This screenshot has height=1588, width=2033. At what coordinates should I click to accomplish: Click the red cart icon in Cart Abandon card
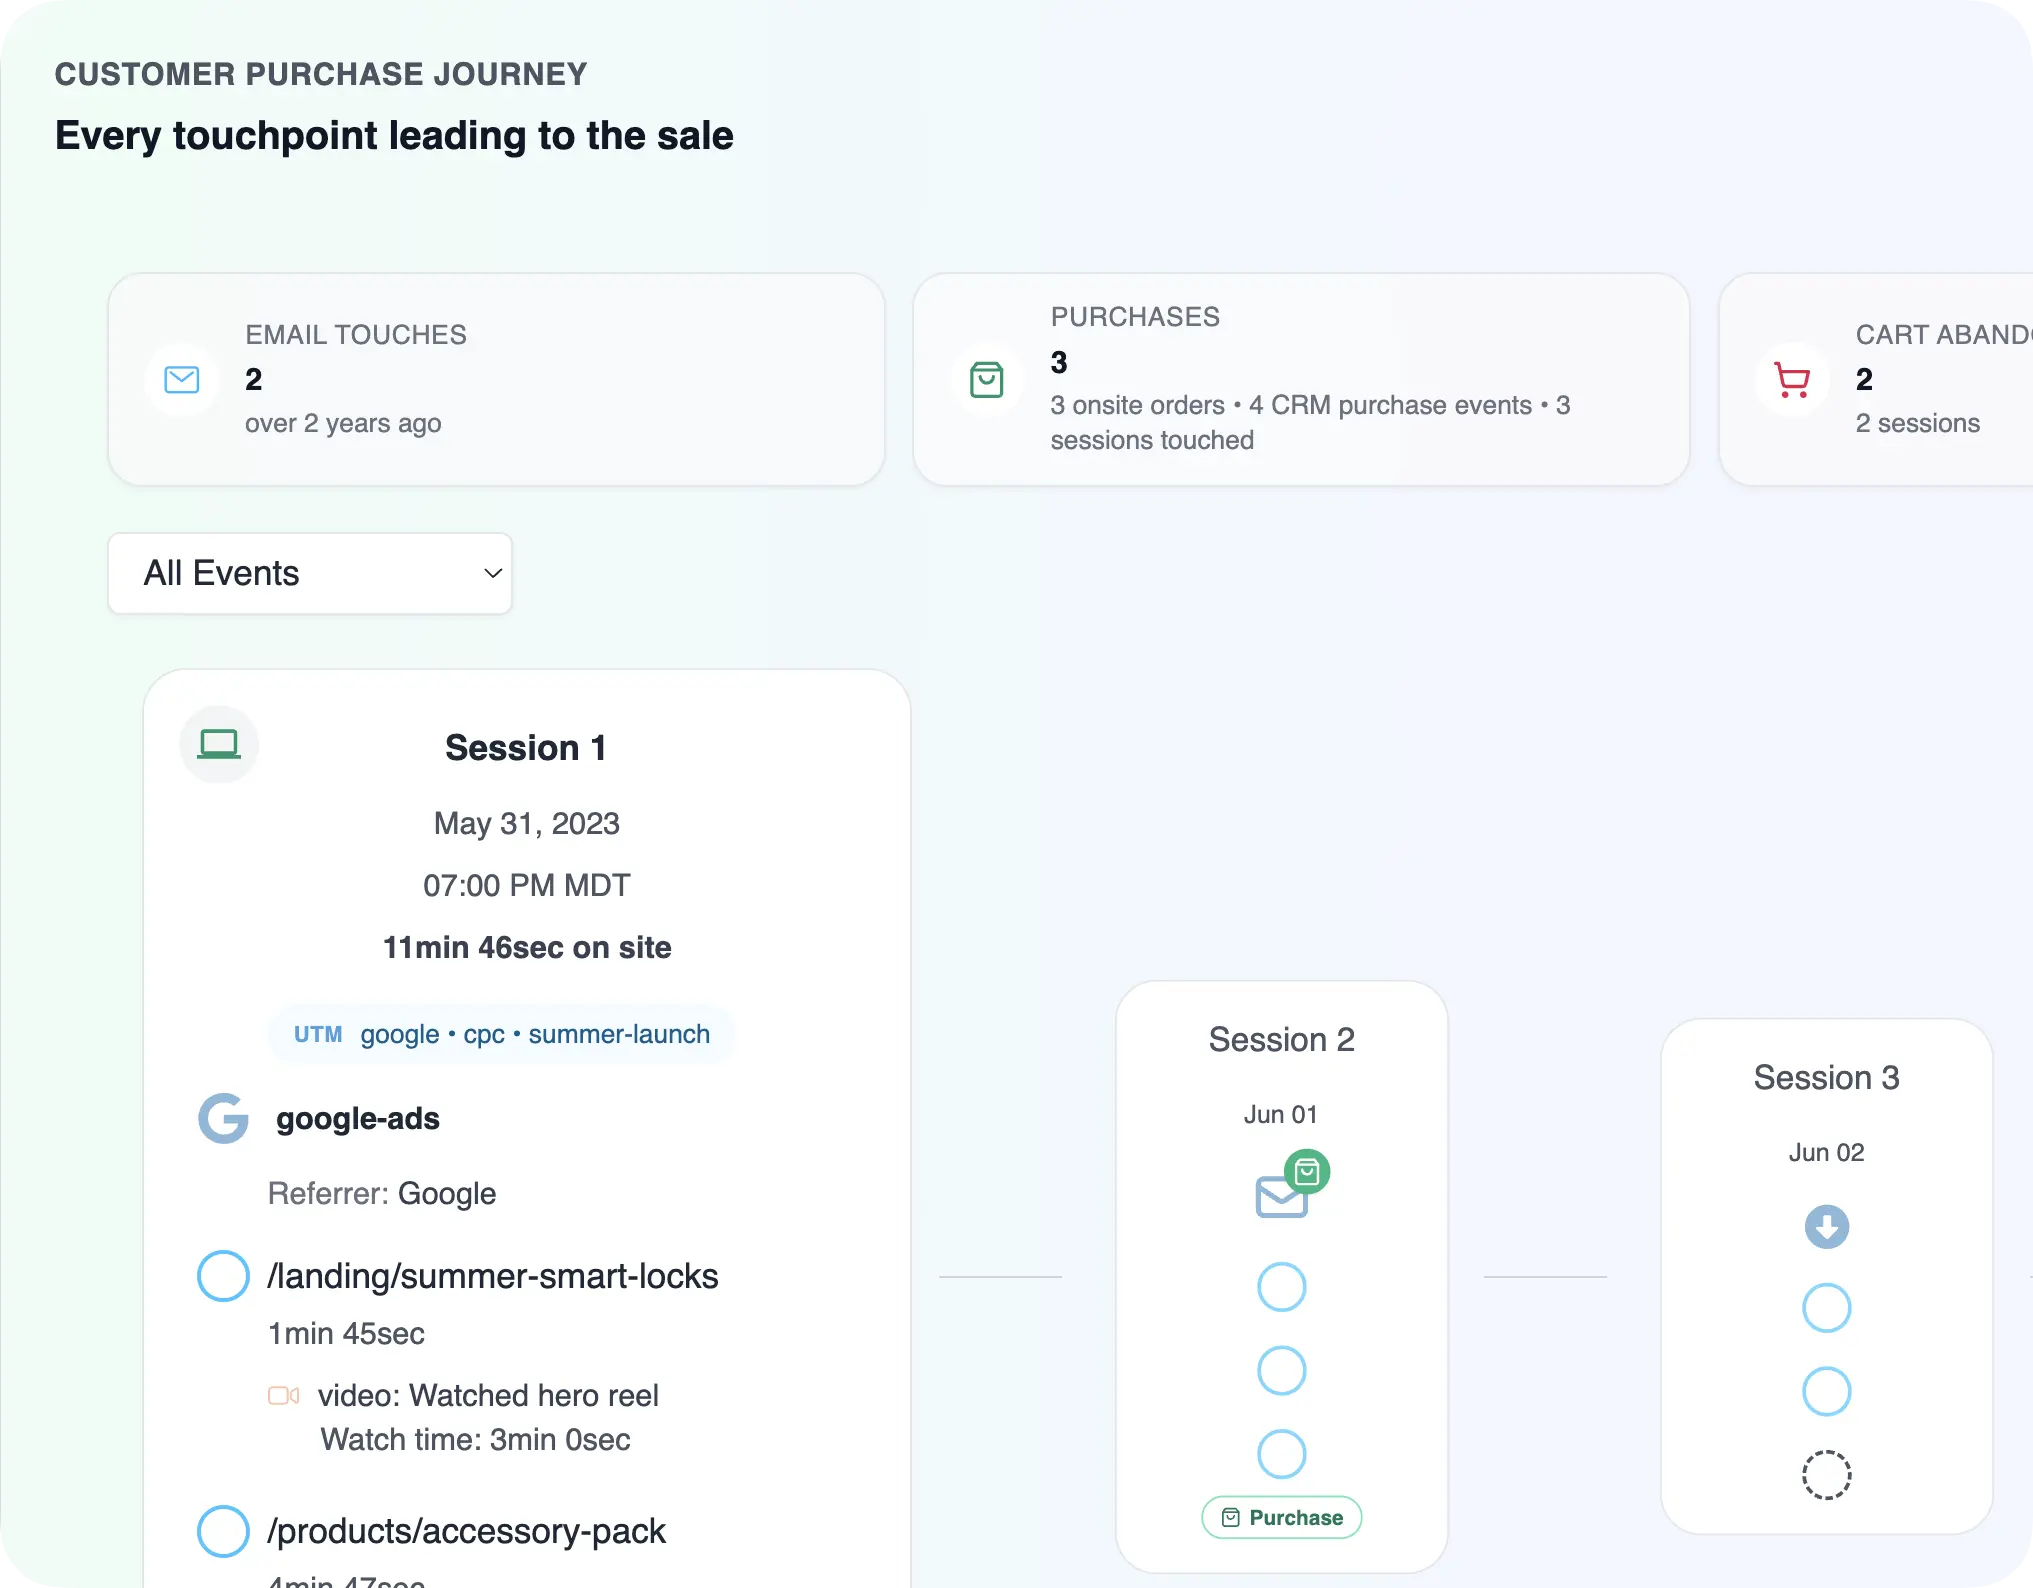click(x=1792, y=380)
